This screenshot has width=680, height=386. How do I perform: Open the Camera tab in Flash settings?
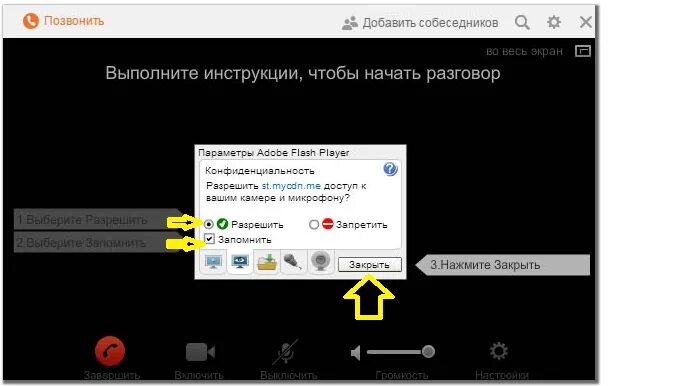(320, 262)
